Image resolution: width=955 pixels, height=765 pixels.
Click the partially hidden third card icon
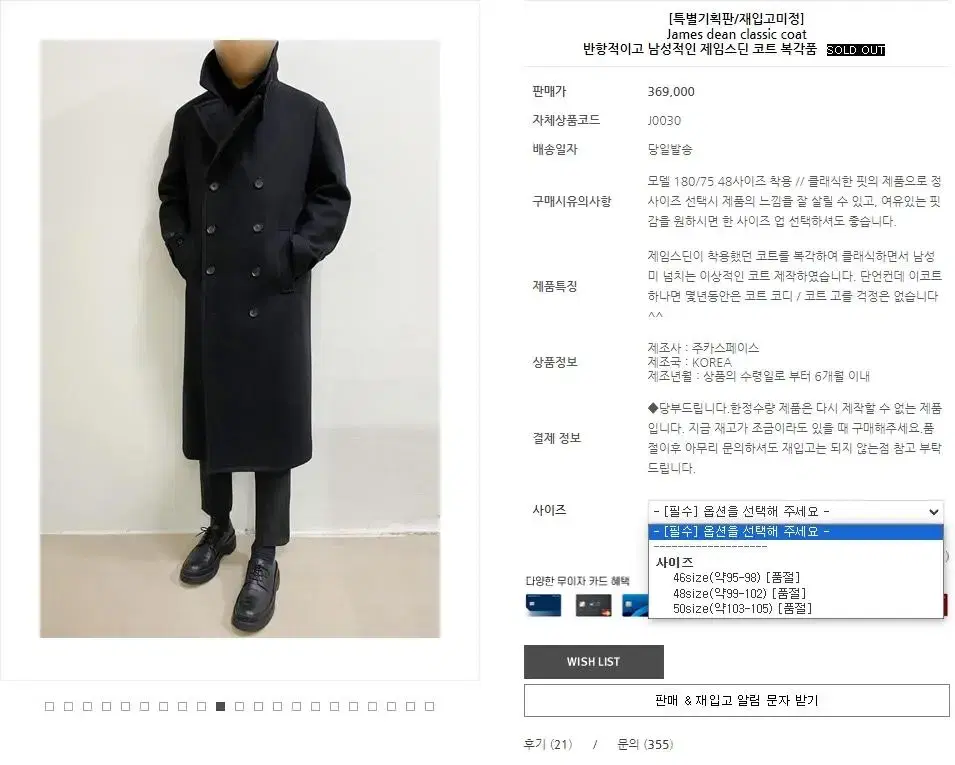coord(635,605)
